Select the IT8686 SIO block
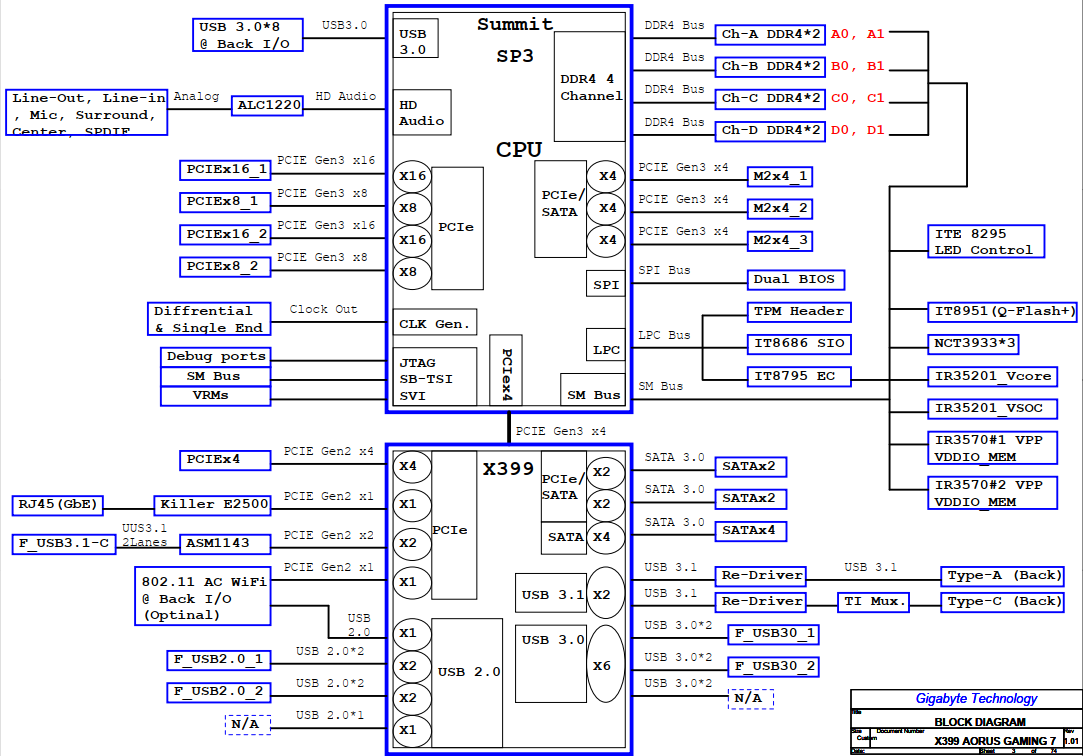The width and height of the screenshot is (1083, 756). [798, 344]
